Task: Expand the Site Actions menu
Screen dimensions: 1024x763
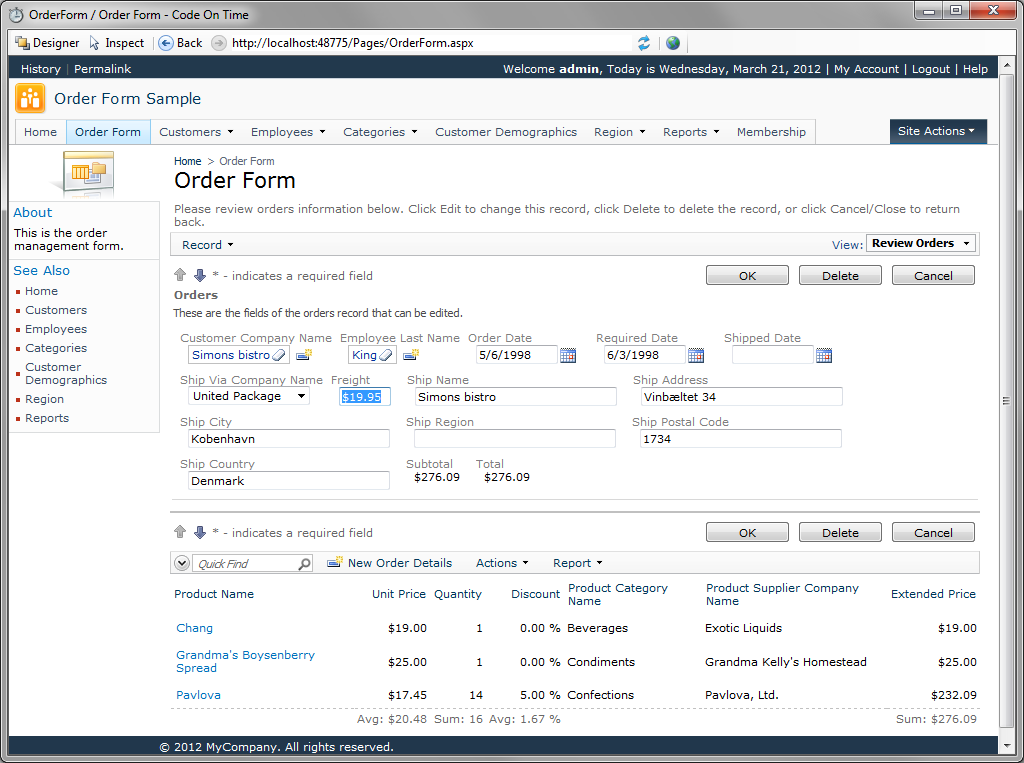Action: (938, 131)
